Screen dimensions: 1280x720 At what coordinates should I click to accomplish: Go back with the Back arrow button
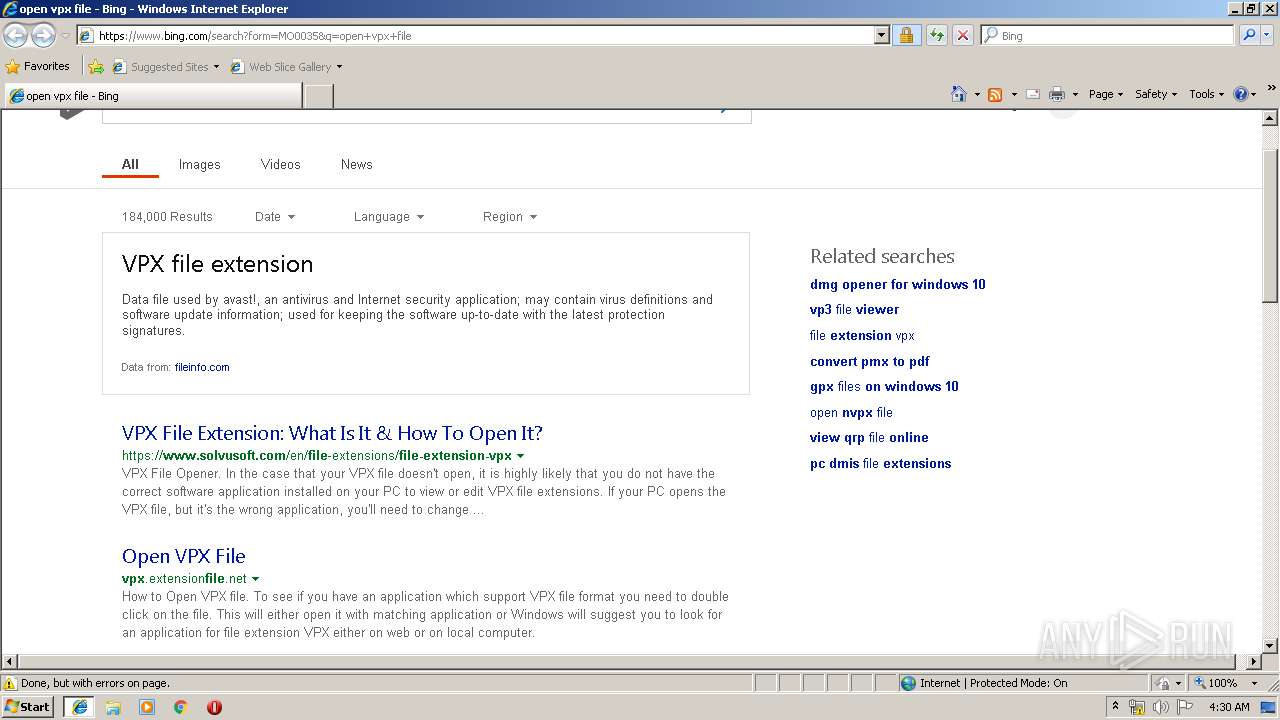[x=16, y=36]
